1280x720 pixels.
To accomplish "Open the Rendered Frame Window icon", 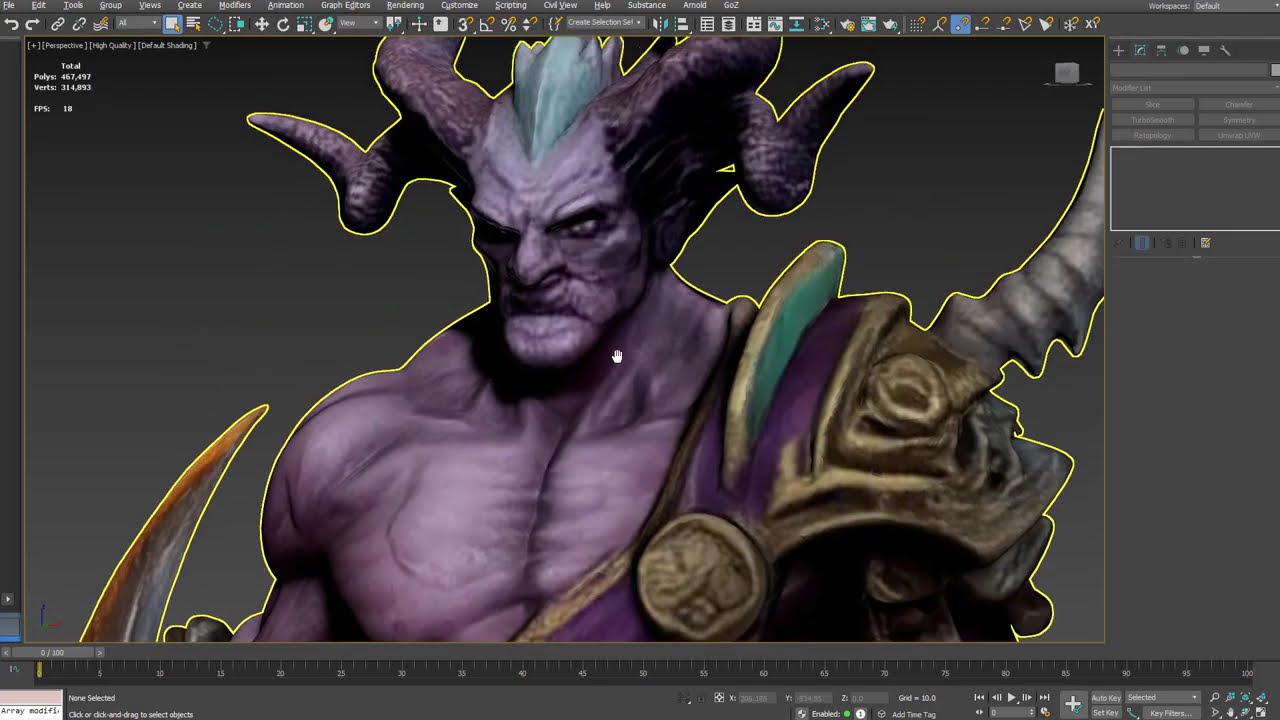I will pyautogui.click(x=868, y=24).
